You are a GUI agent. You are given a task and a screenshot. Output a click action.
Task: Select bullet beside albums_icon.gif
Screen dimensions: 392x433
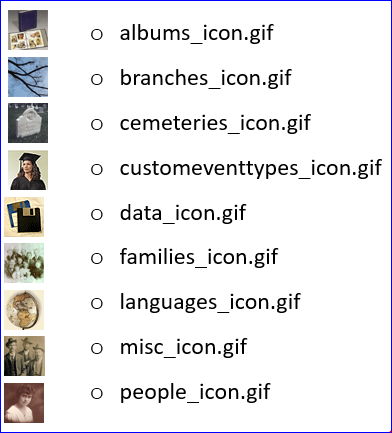click(x=97, y=34)
